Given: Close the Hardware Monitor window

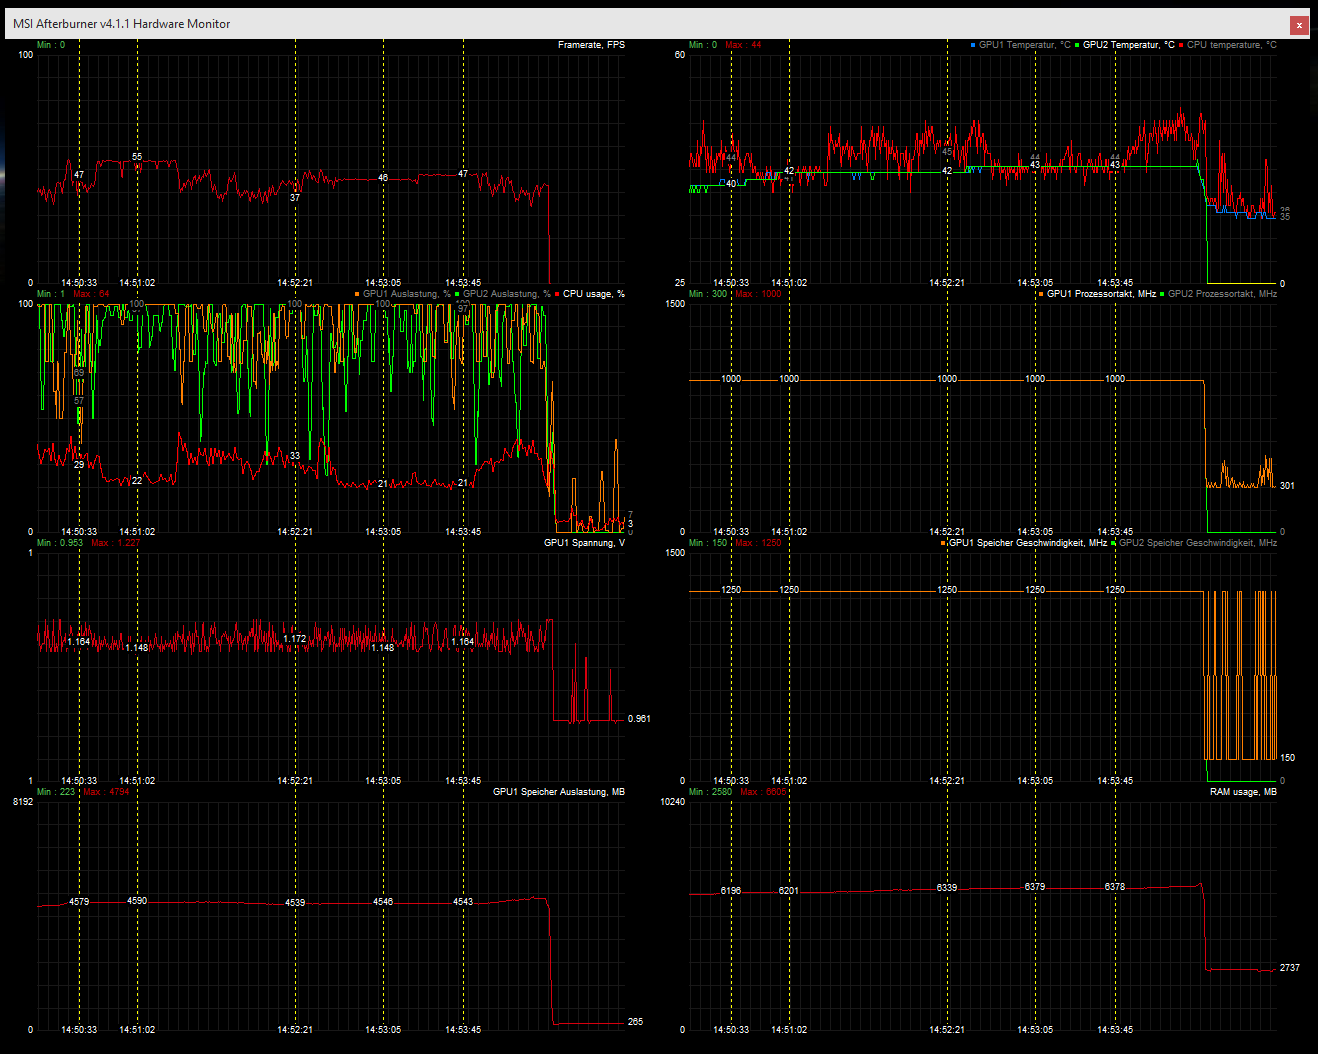Looking at the screenshot, I should point(1299,24).
